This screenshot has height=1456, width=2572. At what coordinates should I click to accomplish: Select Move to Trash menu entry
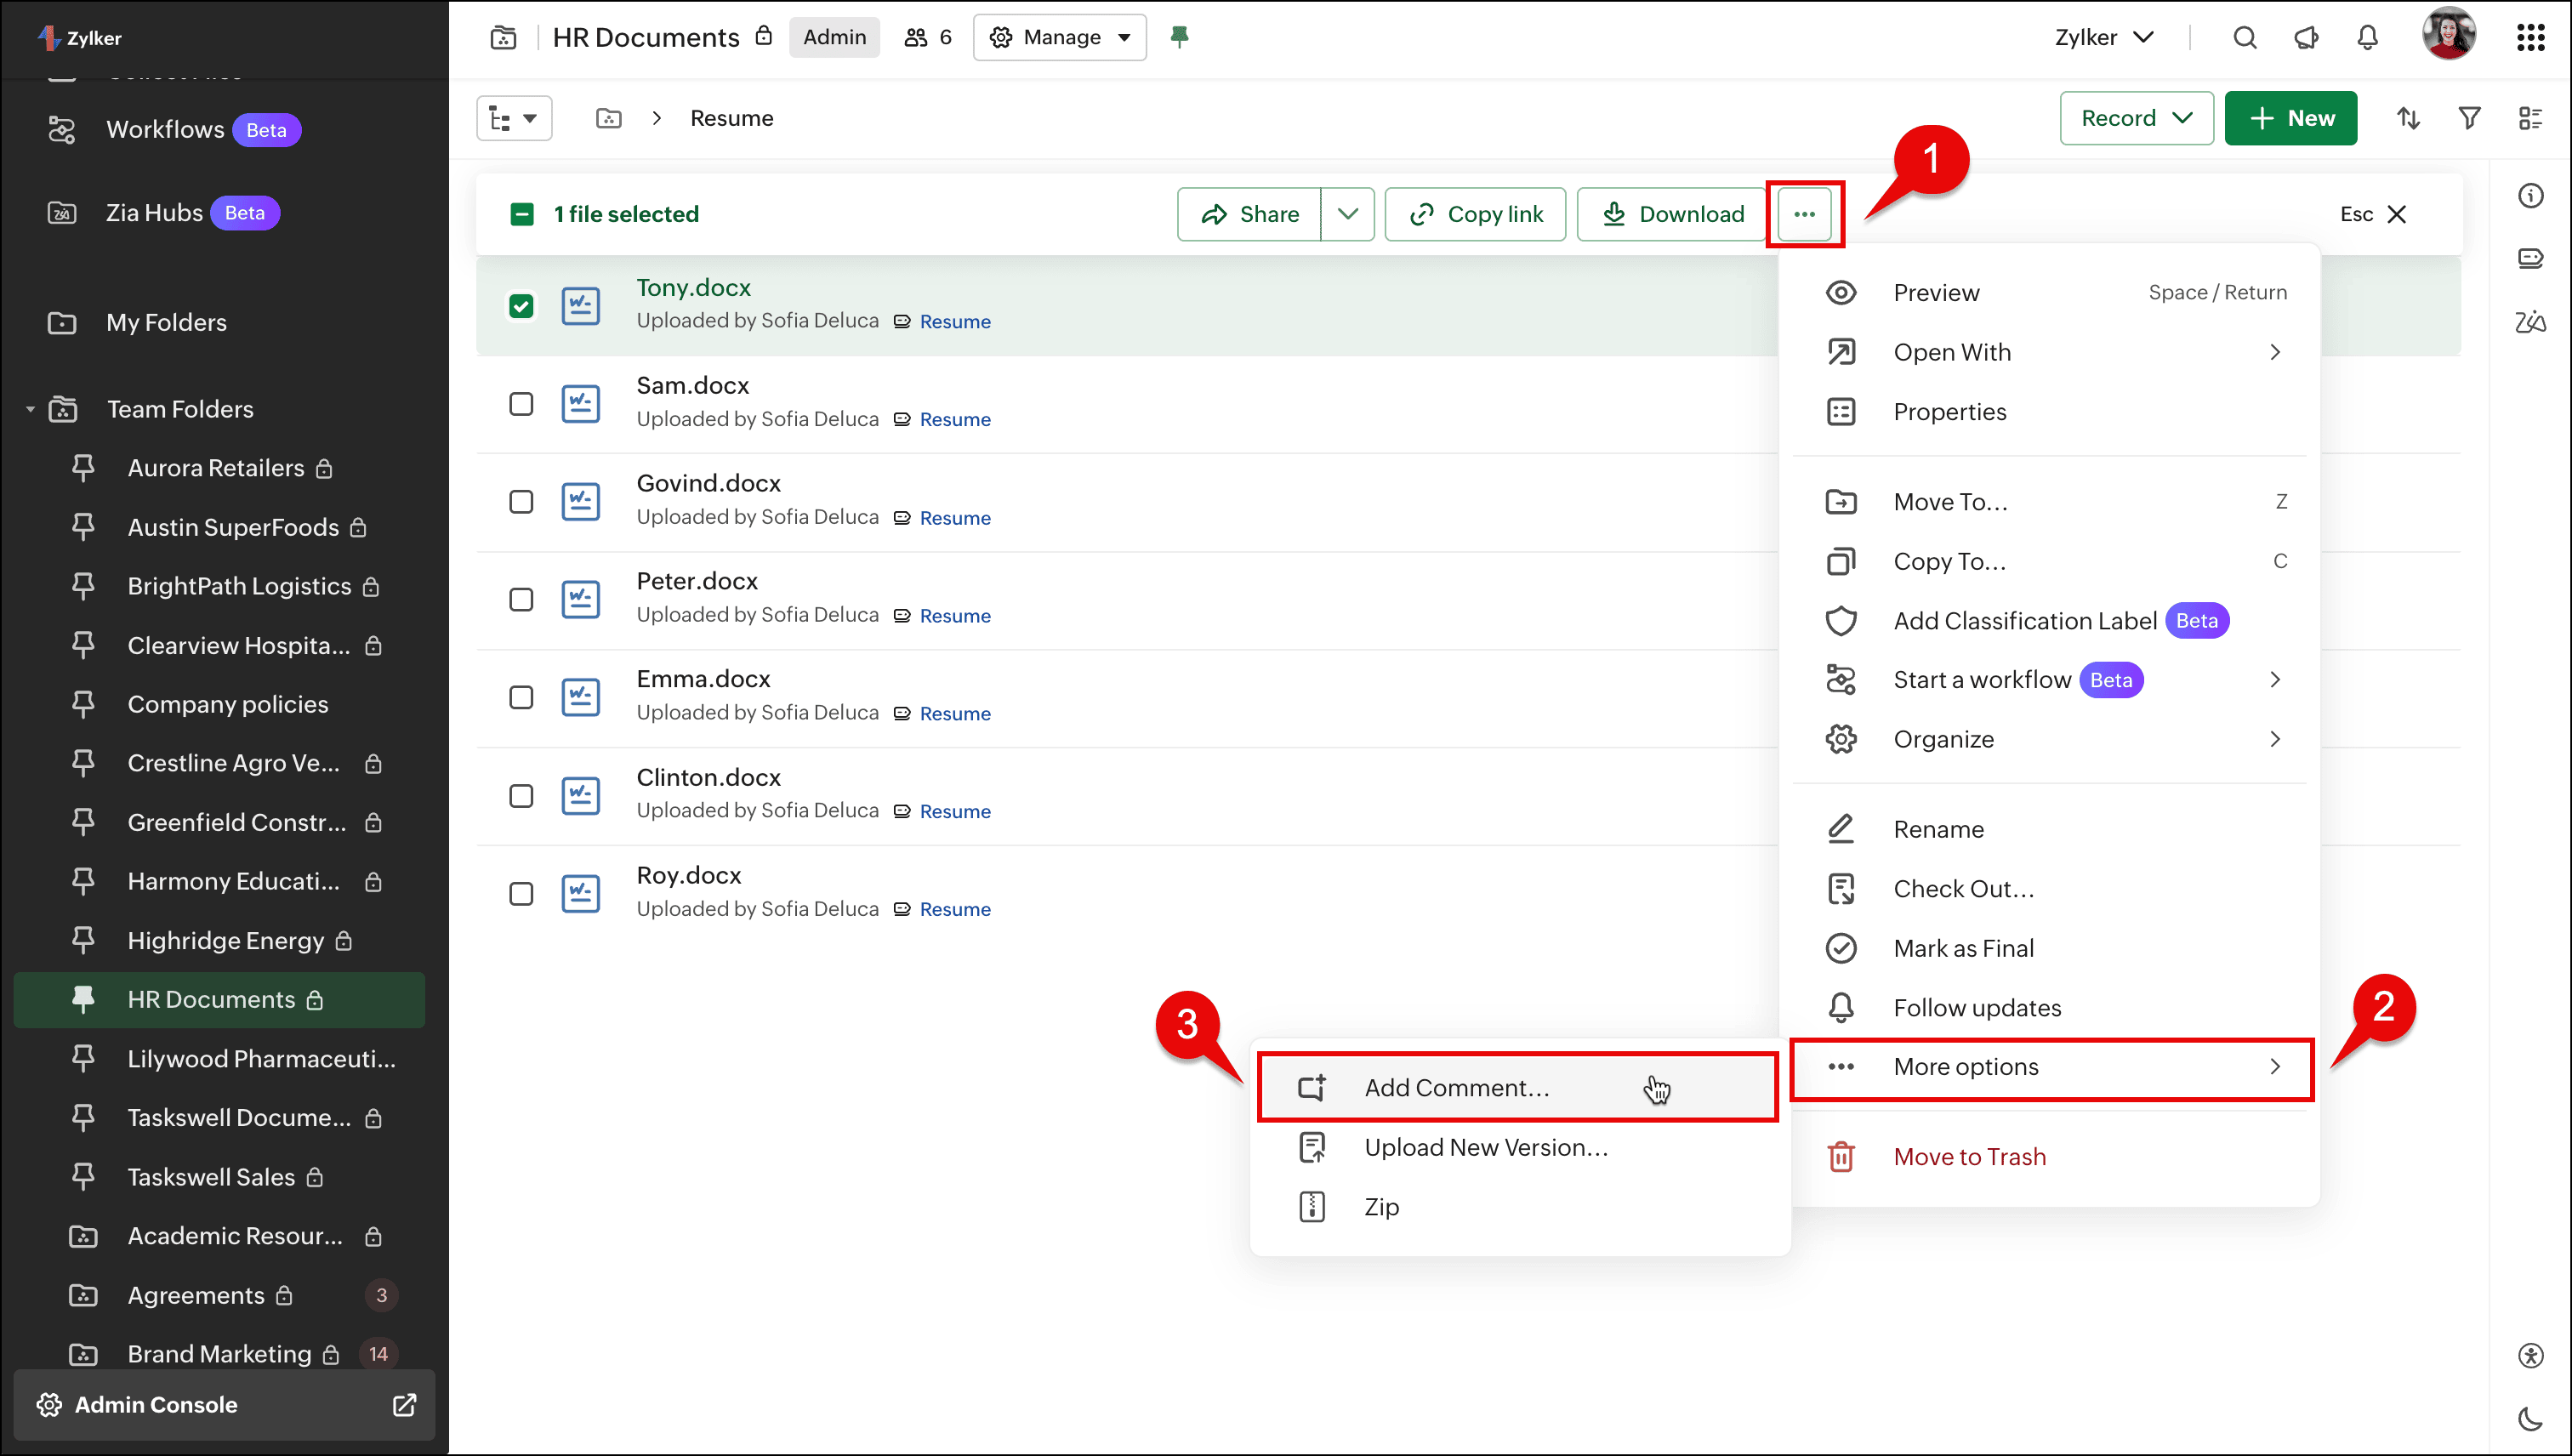[1969, 1157]
